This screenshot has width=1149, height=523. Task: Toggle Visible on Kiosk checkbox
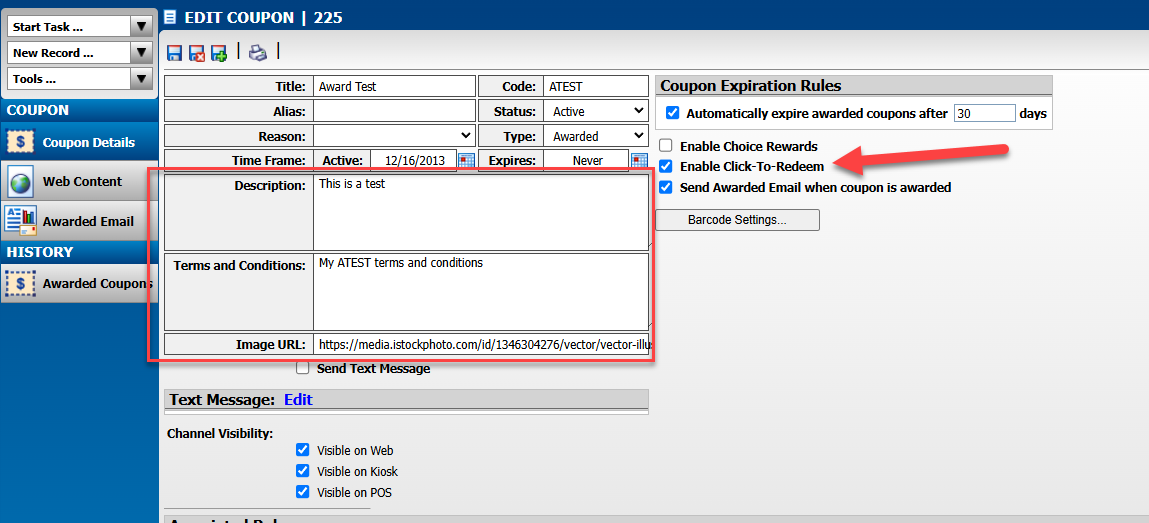(x=303, y=471)
